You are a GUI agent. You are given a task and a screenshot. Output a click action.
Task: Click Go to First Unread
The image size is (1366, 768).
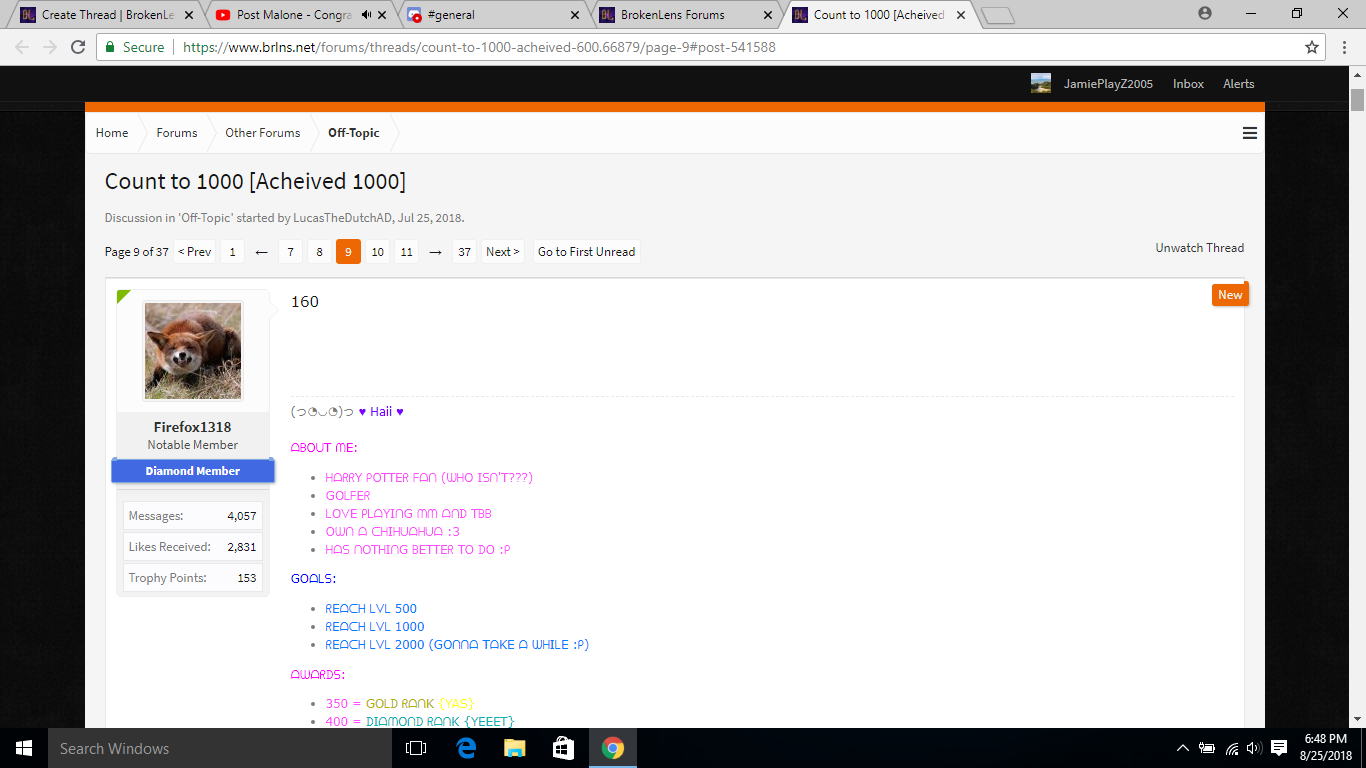[586, 252]
